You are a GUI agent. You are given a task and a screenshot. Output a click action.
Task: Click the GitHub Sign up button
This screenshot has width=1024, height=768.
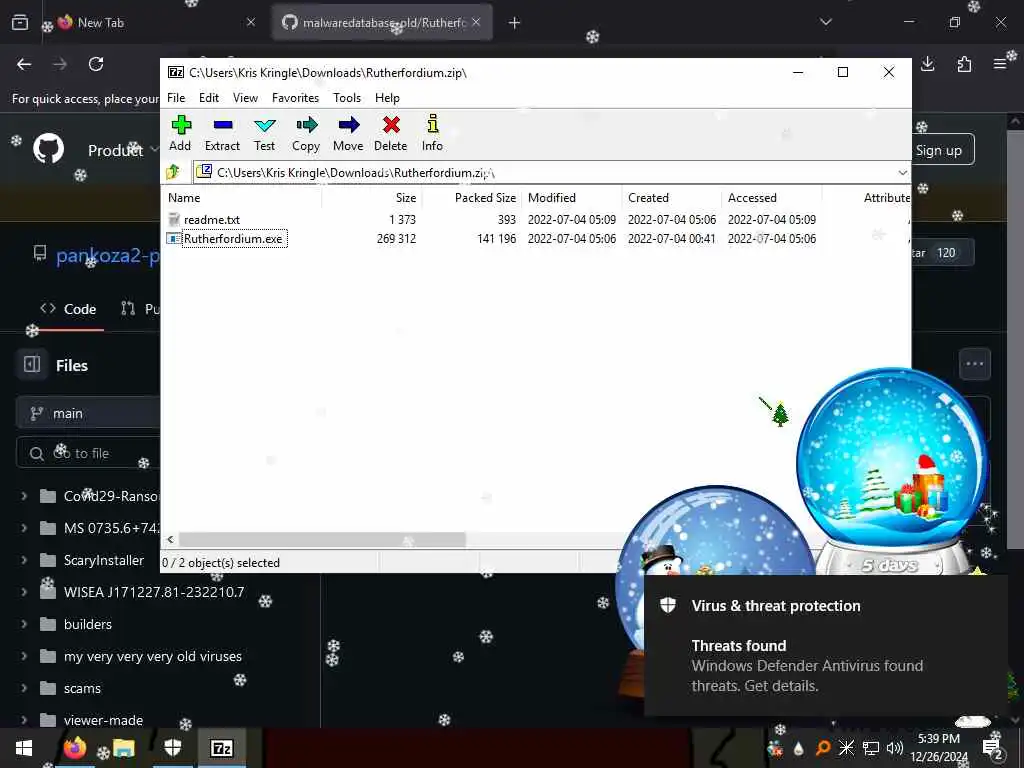(941, 150)
